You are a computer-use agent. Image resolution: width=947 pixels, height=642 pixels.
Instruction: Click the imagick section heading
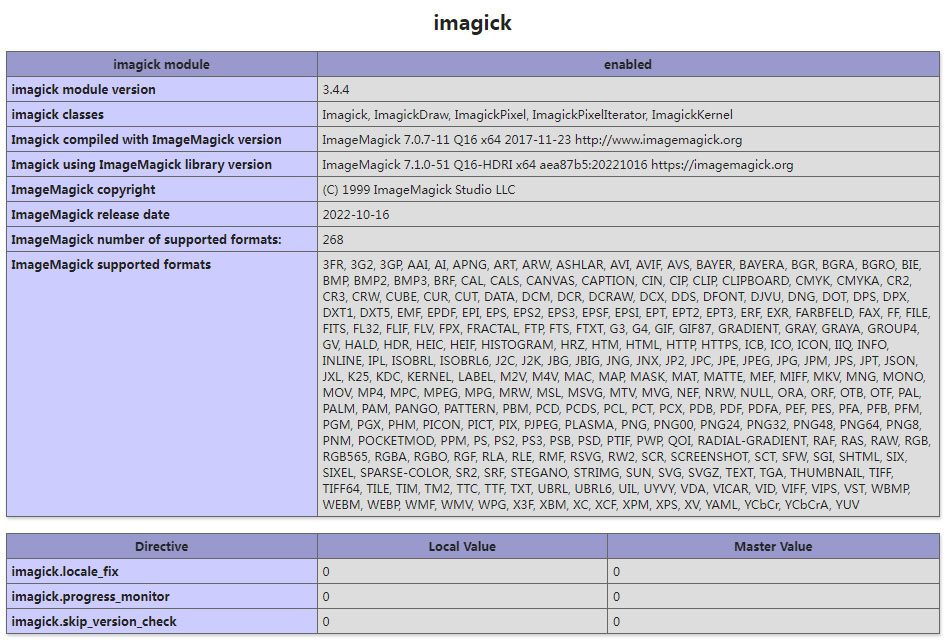[472, 23]
